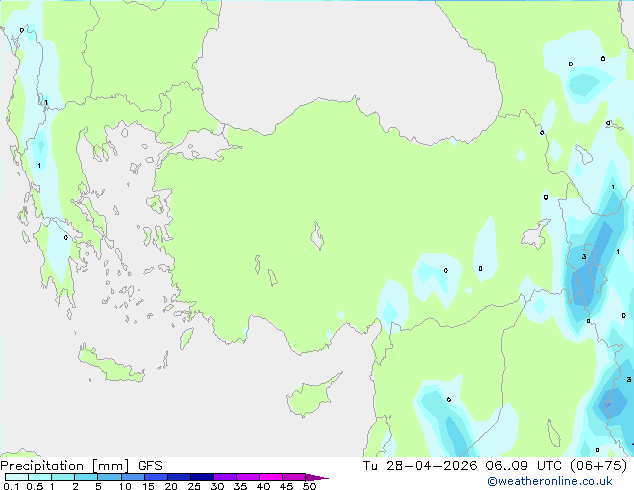
Task: Pick the legend swatch for 2–5 mm
Action: pyautogui.click(x=86, y=477)
